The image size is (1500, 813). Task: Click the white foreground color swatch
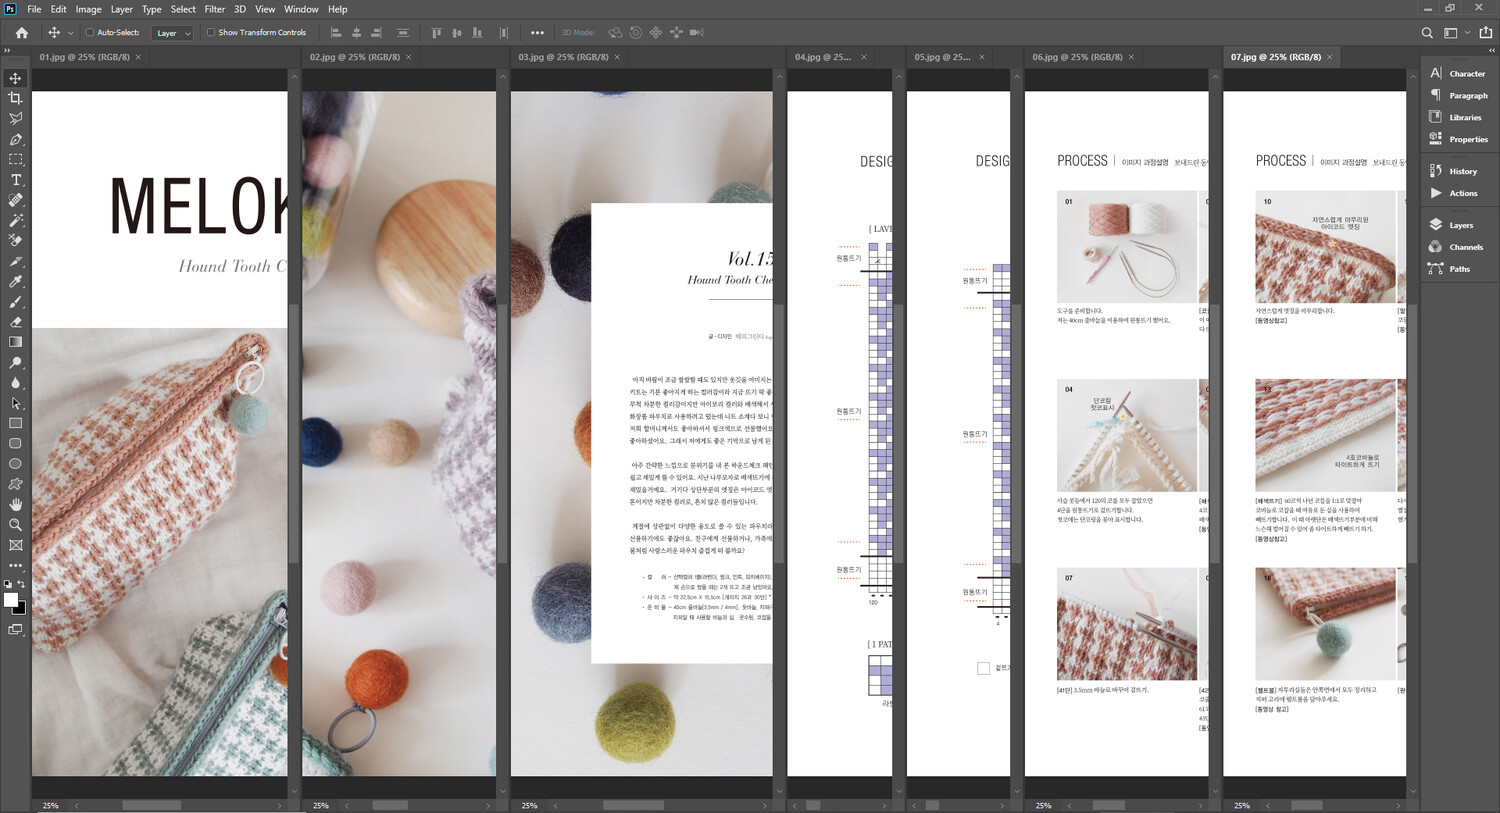(11, 600)
